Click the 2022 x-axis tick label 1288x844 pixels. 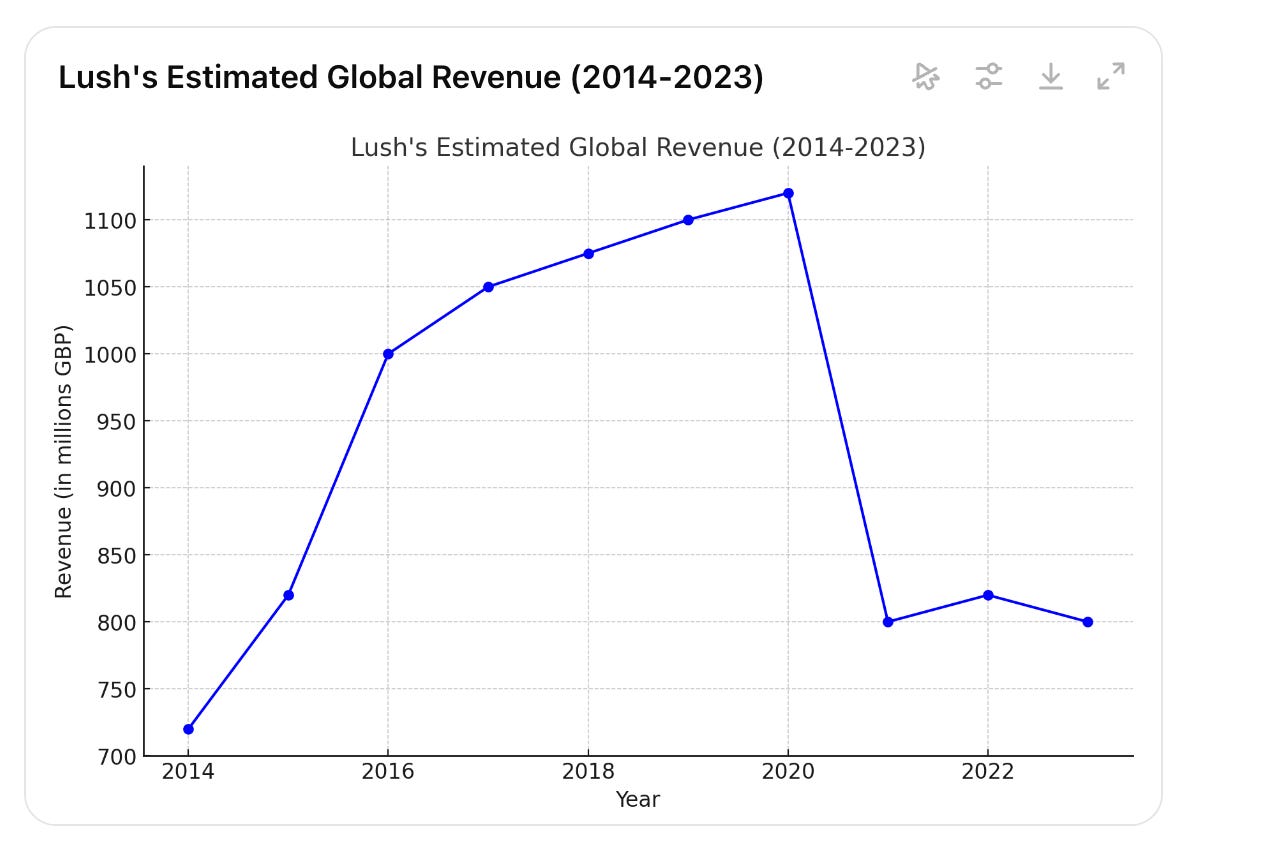(x=988, y=772)
